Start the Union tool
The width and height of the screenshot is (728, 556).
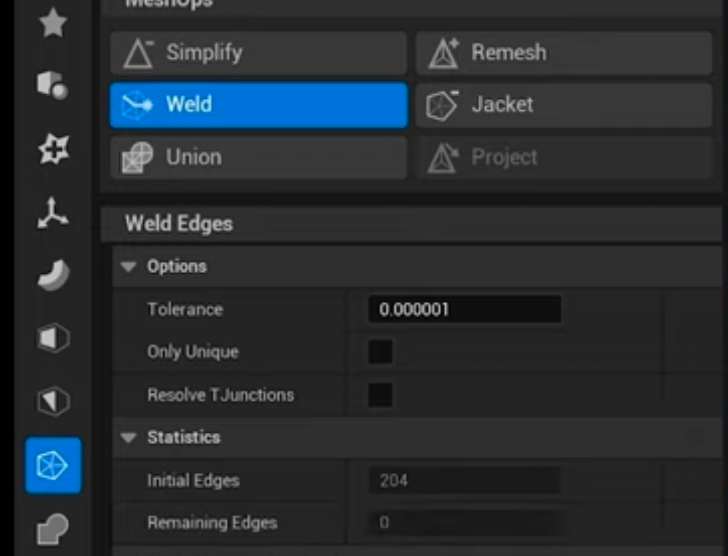(258, 158)
